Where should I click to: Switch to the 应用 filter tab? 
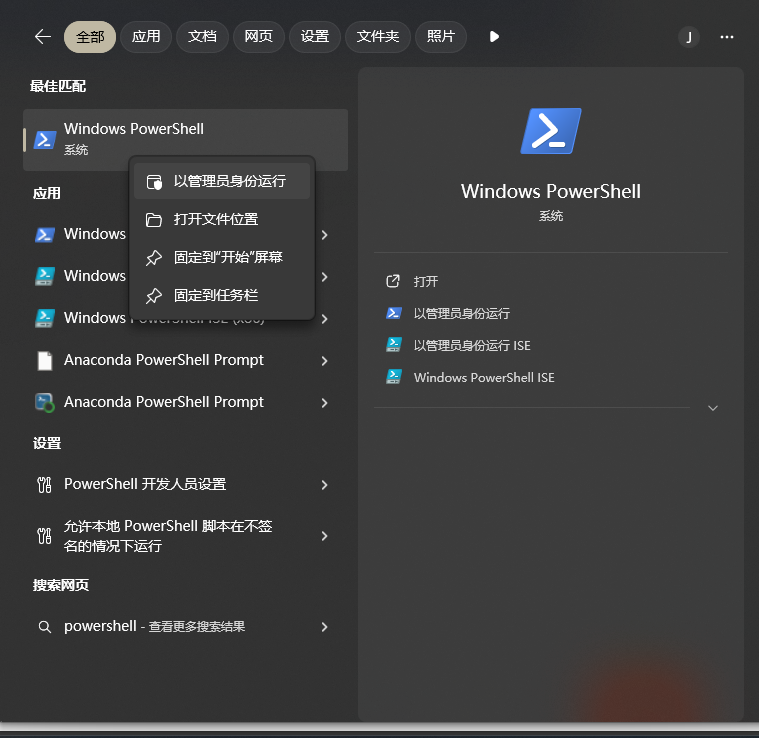[146, 37]
